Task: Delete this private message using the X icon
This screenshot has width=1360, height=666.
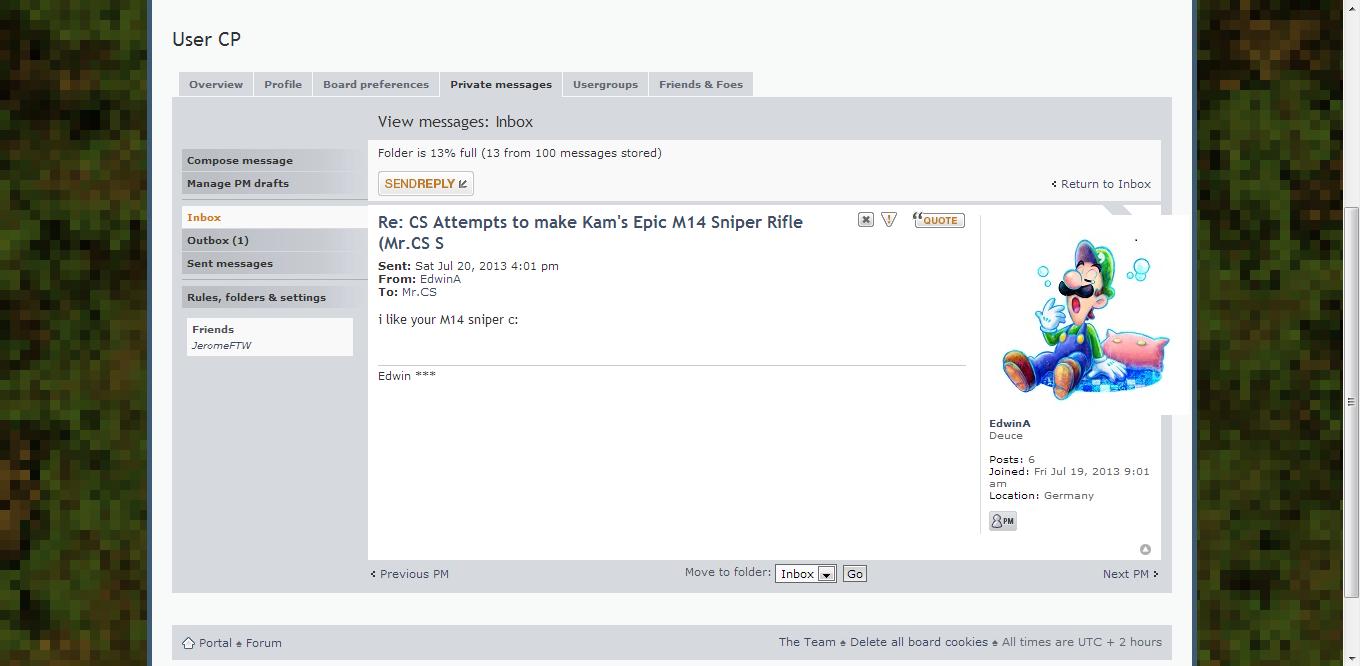Action: (865, 219)
